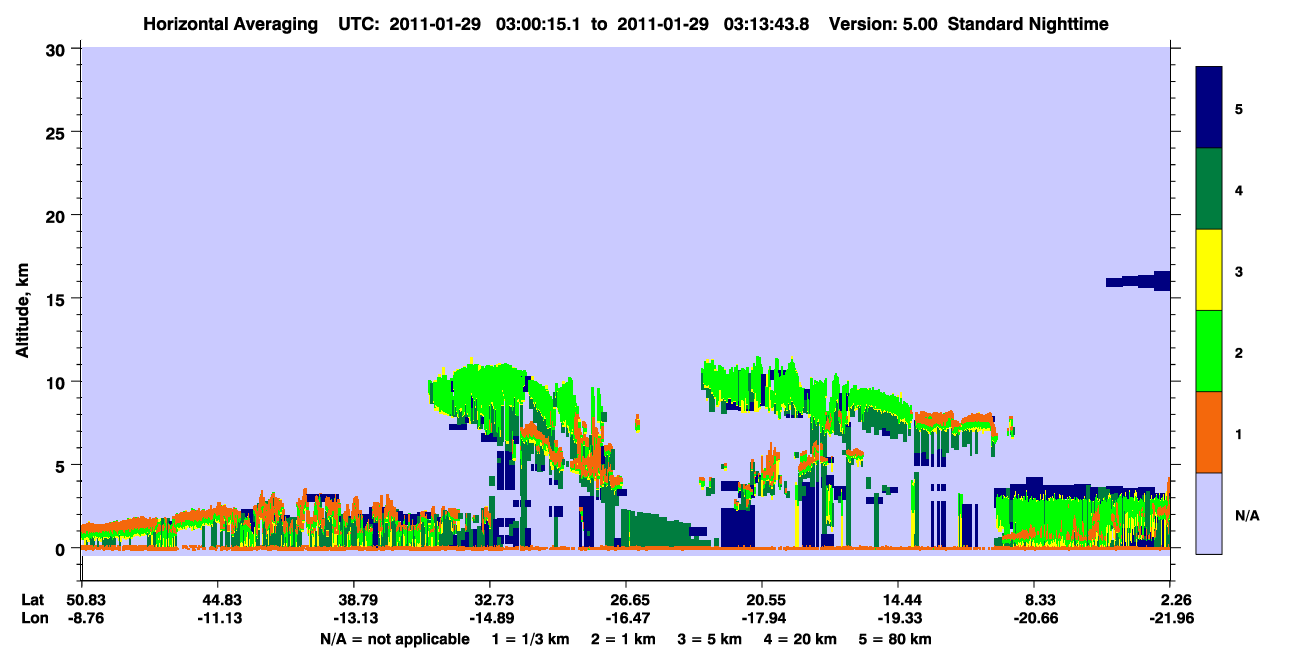This screenshot has height=667, width=1300.
Task: Click the altitude tick label 20
Action: click(x=57, y=215)
